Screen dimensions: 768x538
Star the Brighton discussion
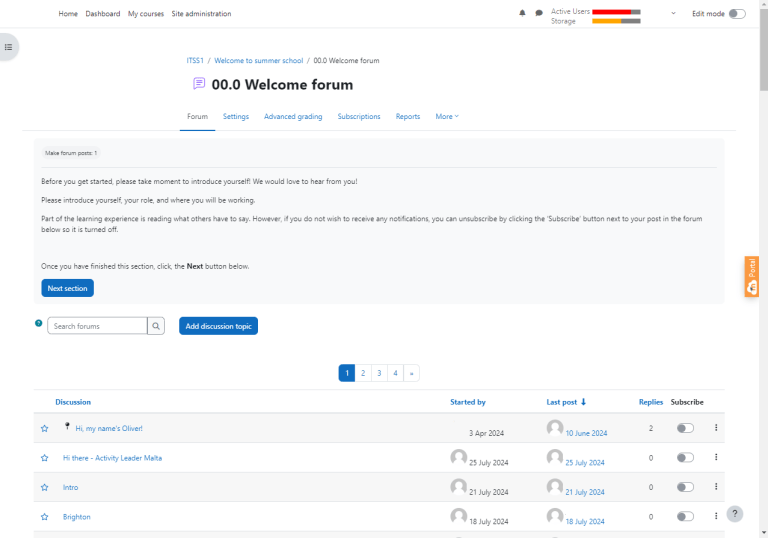44,517
